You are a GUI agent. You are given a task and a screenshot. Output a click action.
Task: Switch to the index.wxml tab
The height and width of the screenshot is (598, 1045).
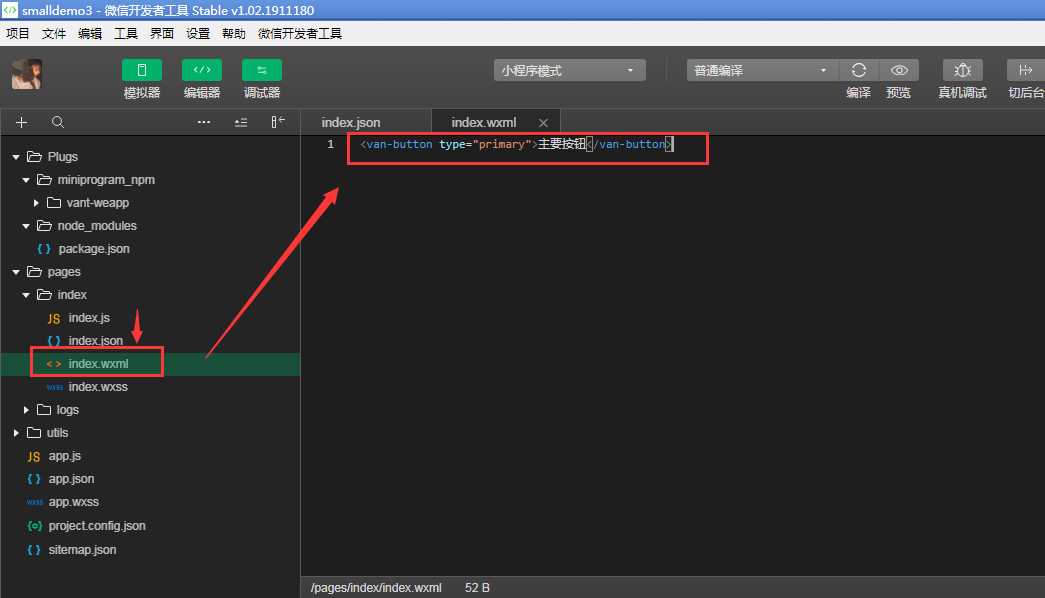point(484,123)
